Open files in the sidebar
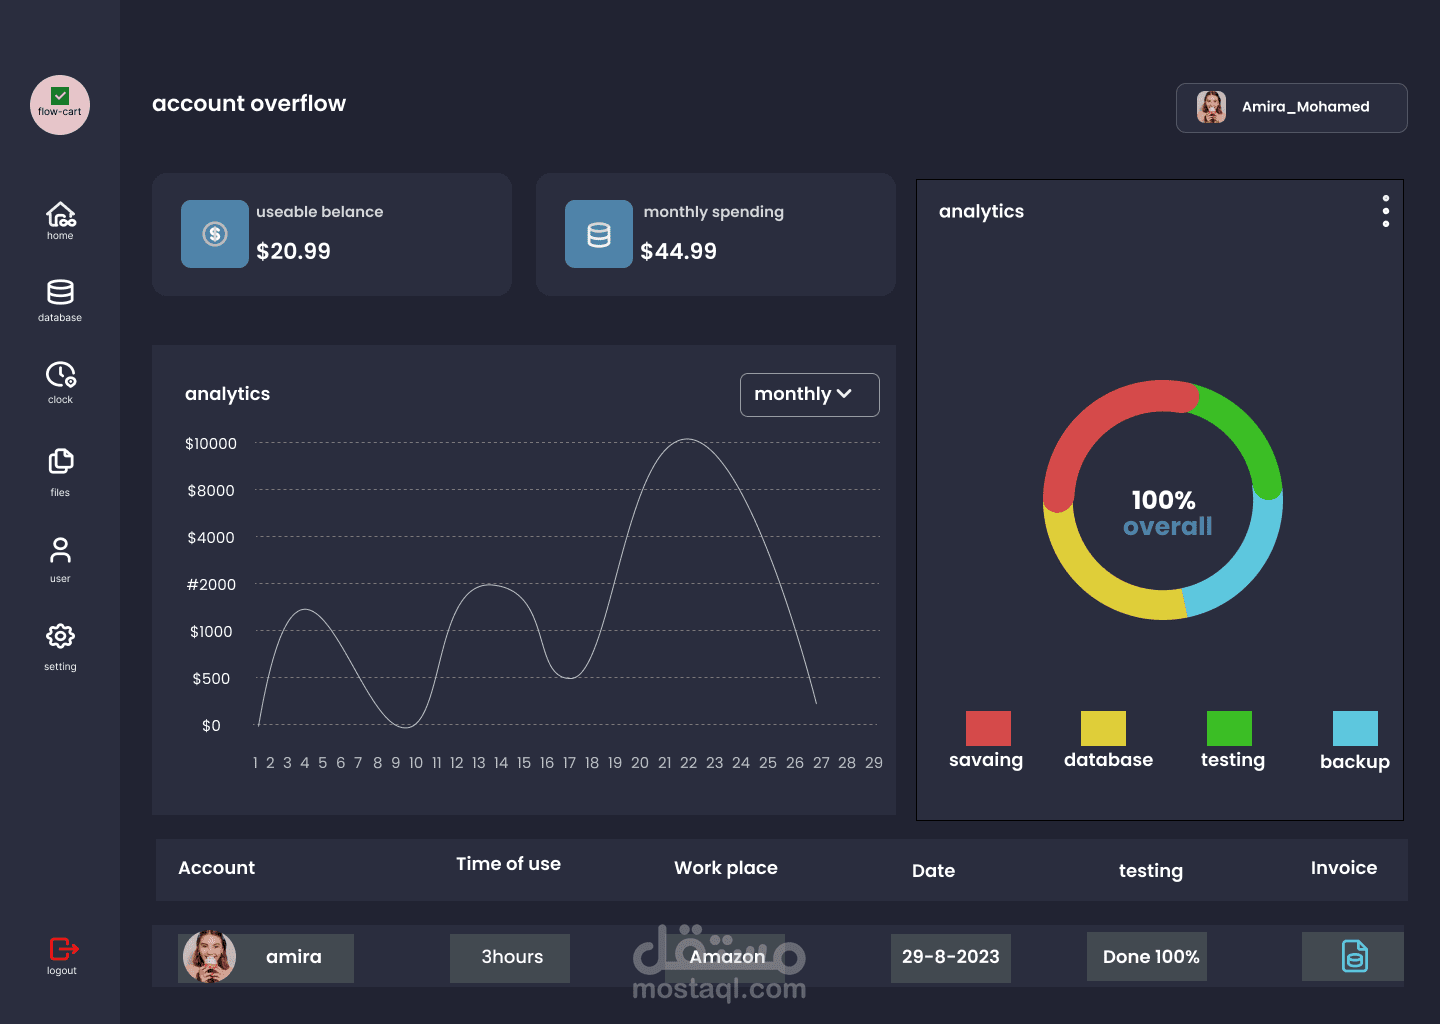 point(60,472)
